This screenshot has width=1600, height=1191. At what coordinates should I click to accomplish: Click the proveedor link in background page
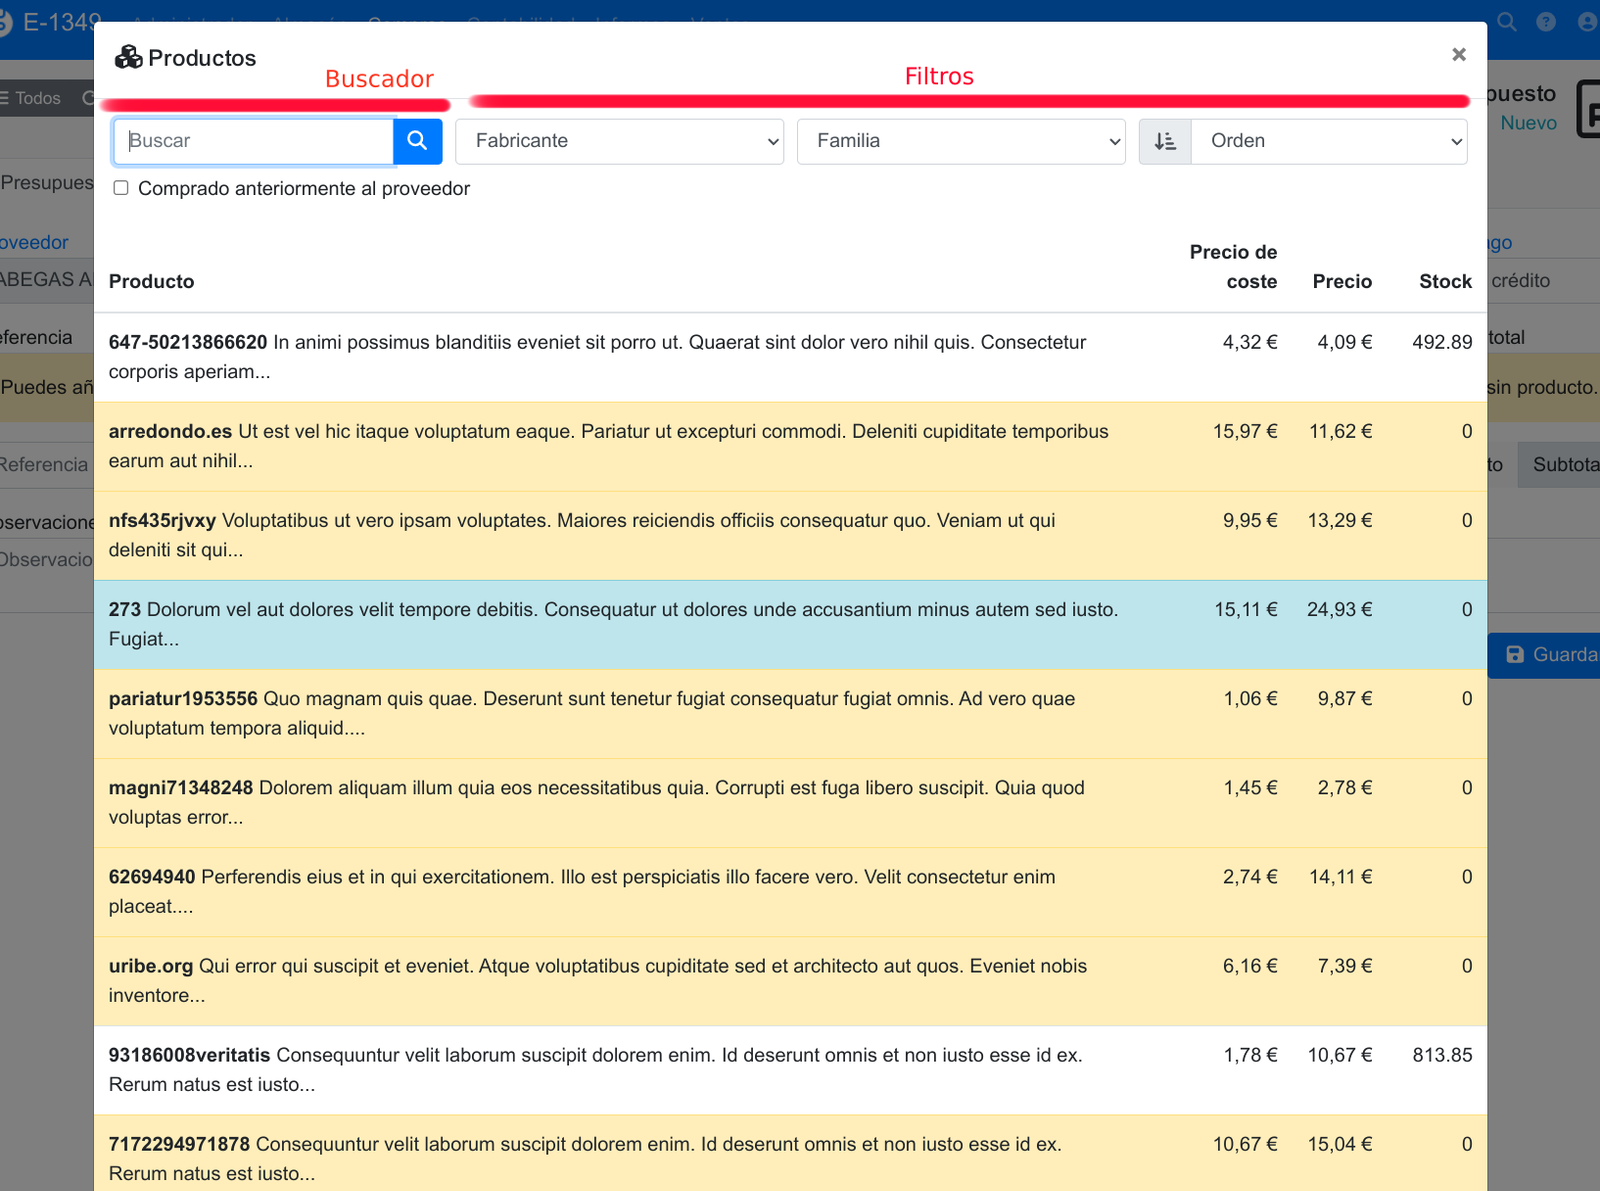[34, 243]
